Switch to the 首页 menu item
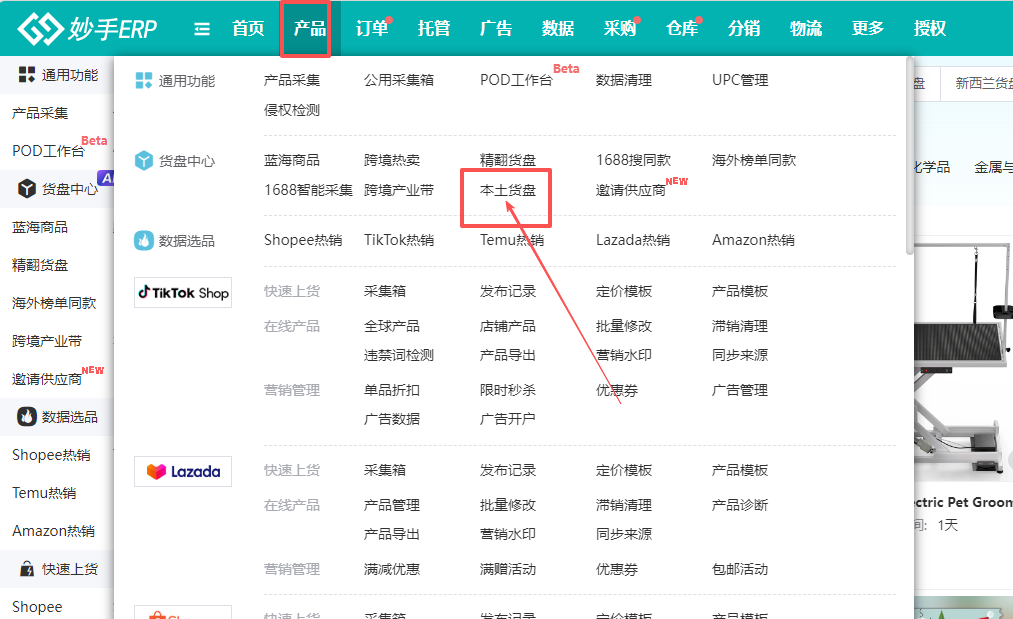 [x=246, y=28]
